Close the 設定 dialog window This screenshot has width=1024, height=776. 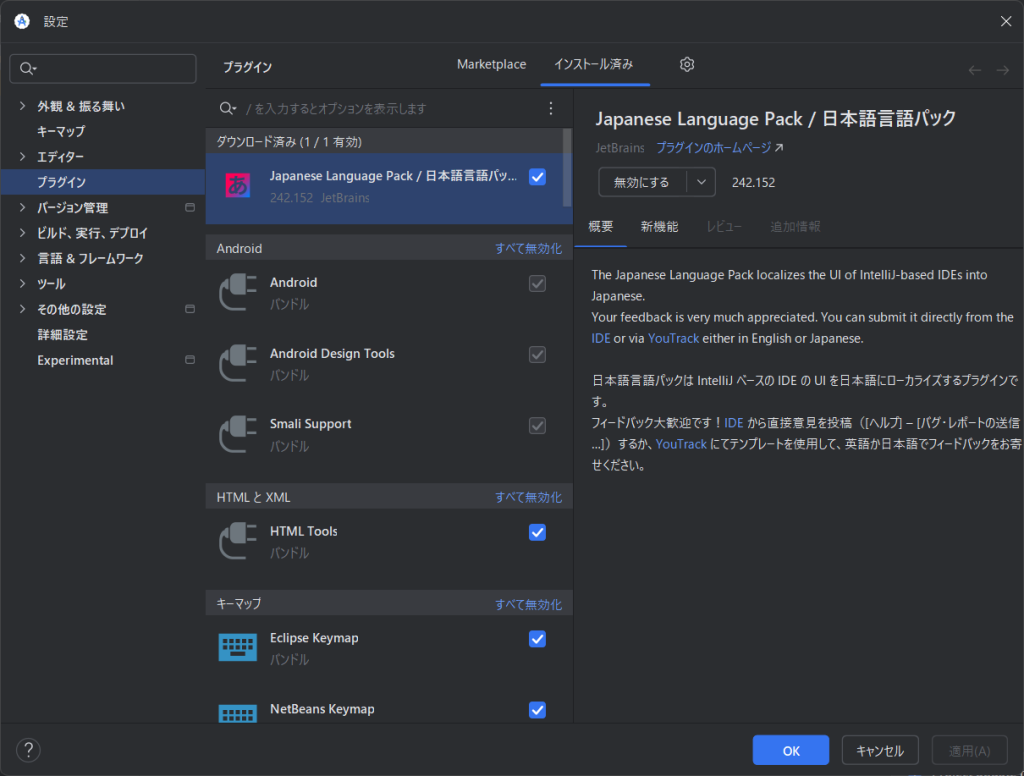pos(1006,21)
